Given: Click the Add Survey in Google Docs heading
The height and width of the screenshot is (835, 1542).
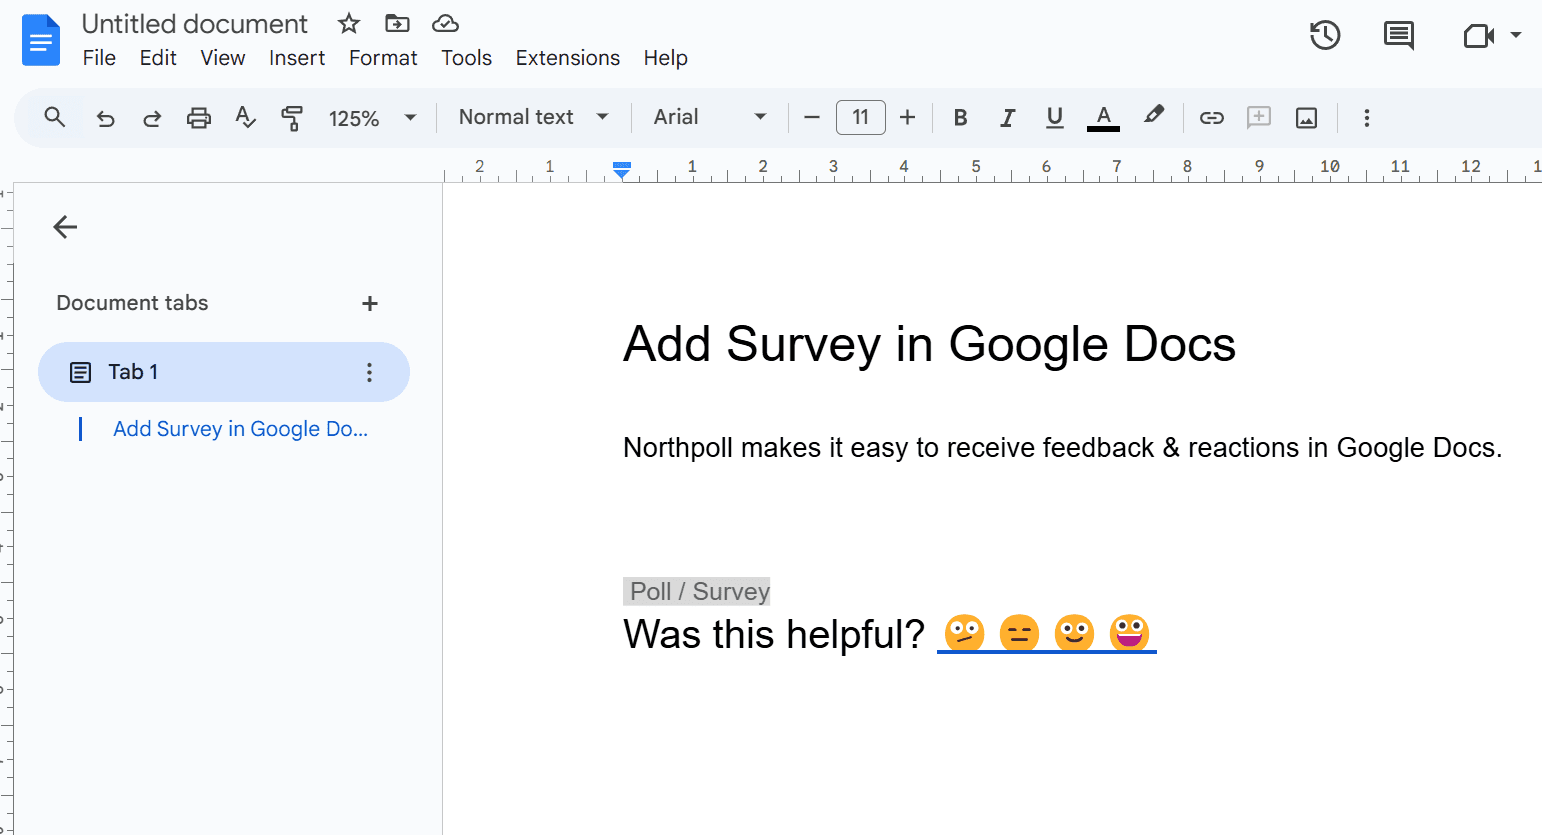Looking at the screenshot, I should 929,344.
